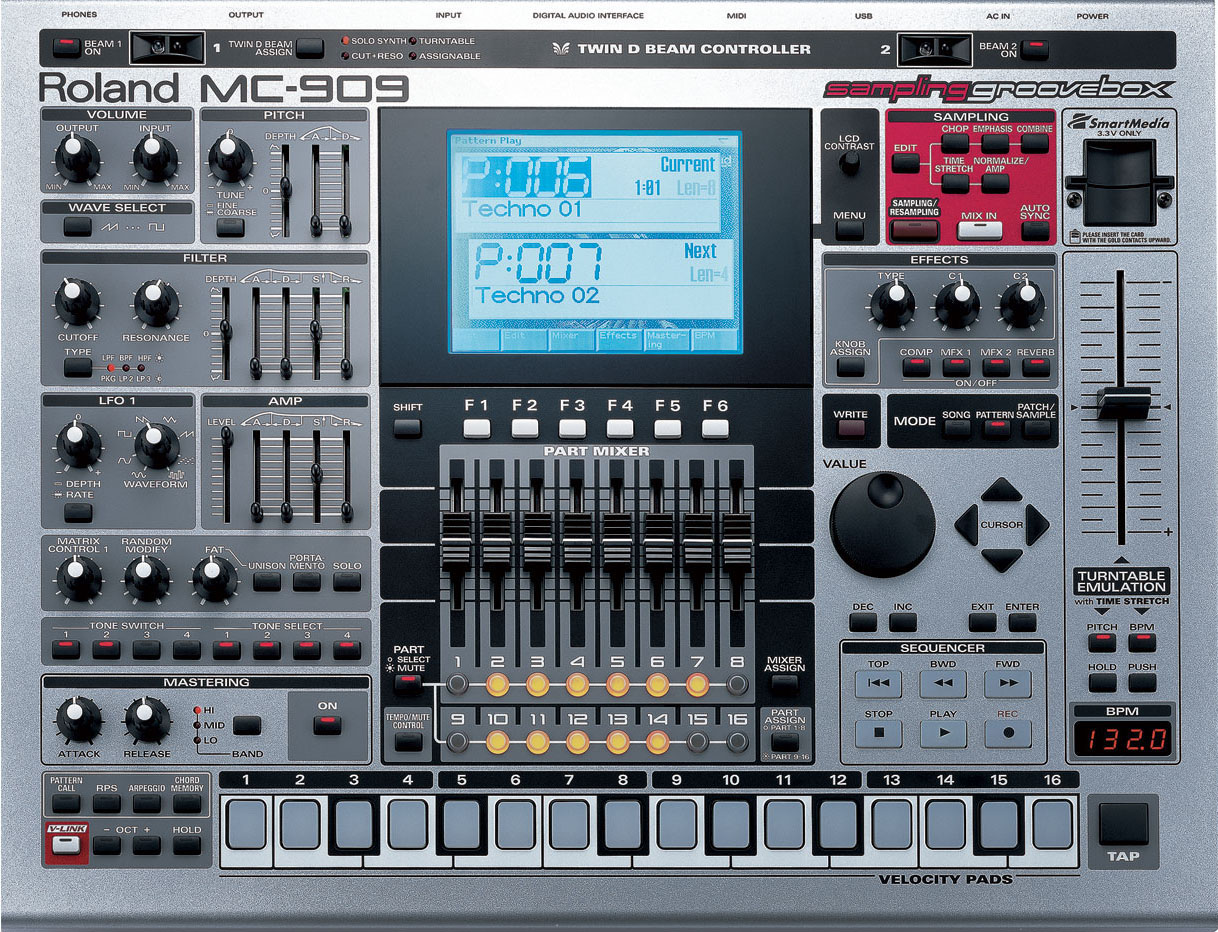Screen dimensions: 1218x932
Task: Toggle BEAM 1 ON switch
Action: pos(67,46)
